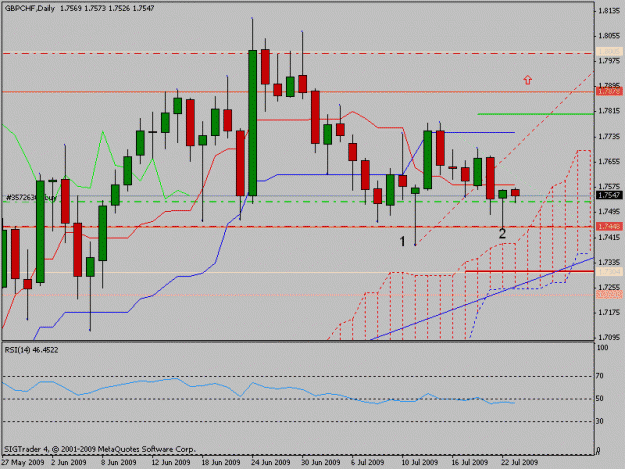Click the 2 Jun 2009 date label
The width and height of the screenshot is (625, 469).
point(69,463)
